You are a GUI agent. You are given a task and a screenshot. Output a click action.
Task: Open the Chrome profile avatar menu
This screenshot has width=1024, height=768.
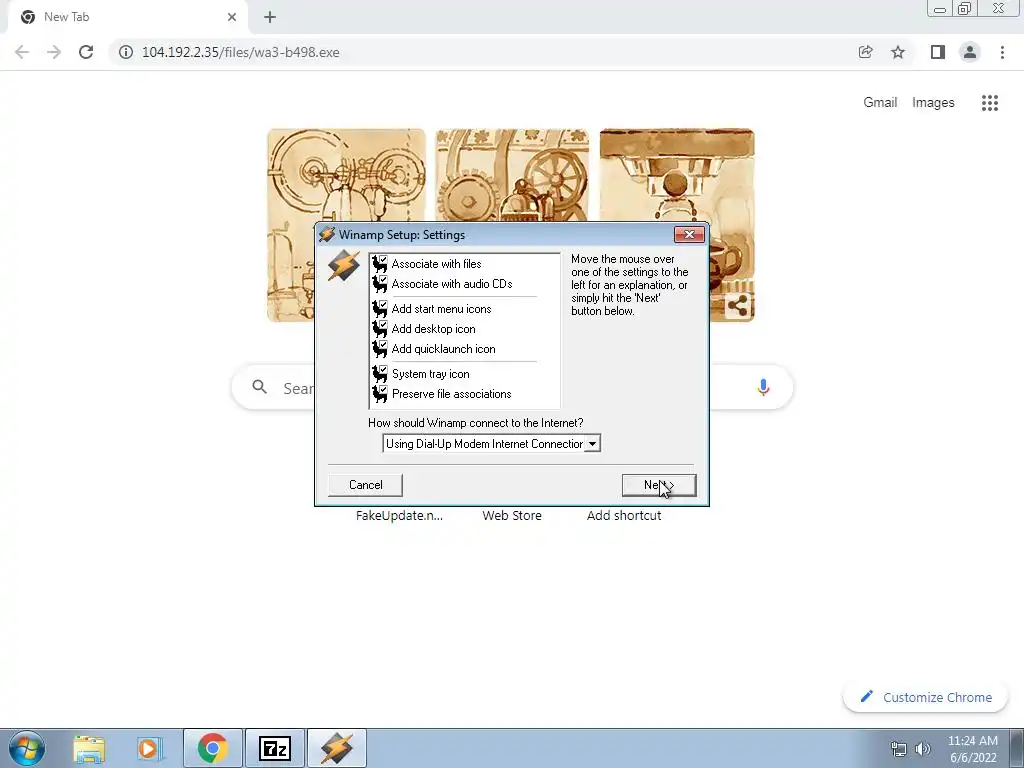[970, 52]
